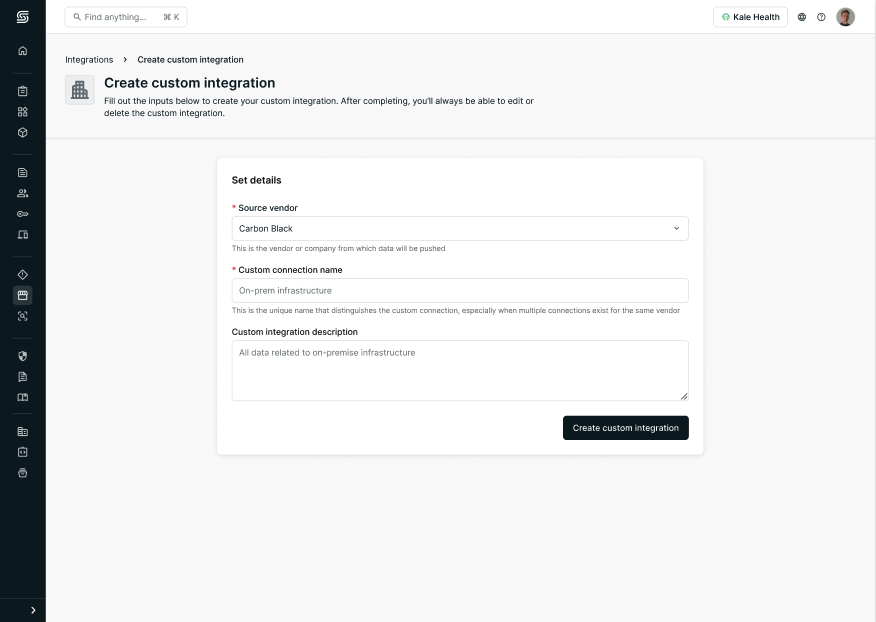This screenshot has width=876, height=622.
Task: Open the Kale Health workspace switcher
Action: click(x=750, y=17)
